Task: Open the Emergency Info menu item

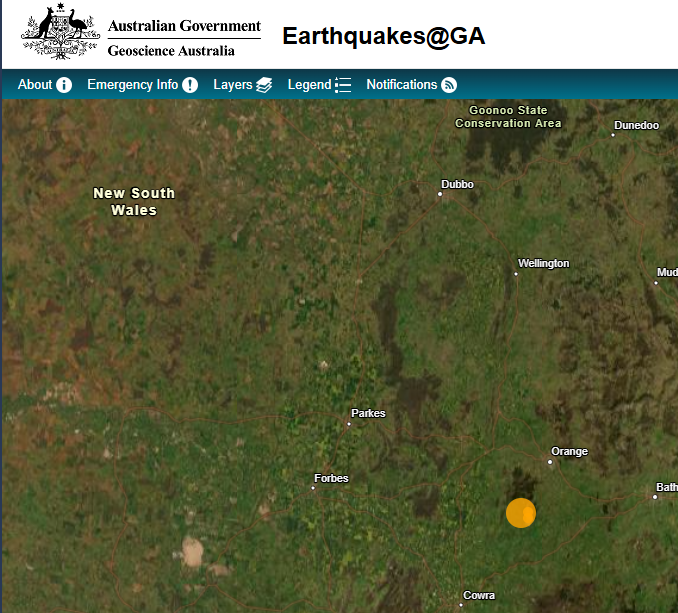Action: [132, 85]
